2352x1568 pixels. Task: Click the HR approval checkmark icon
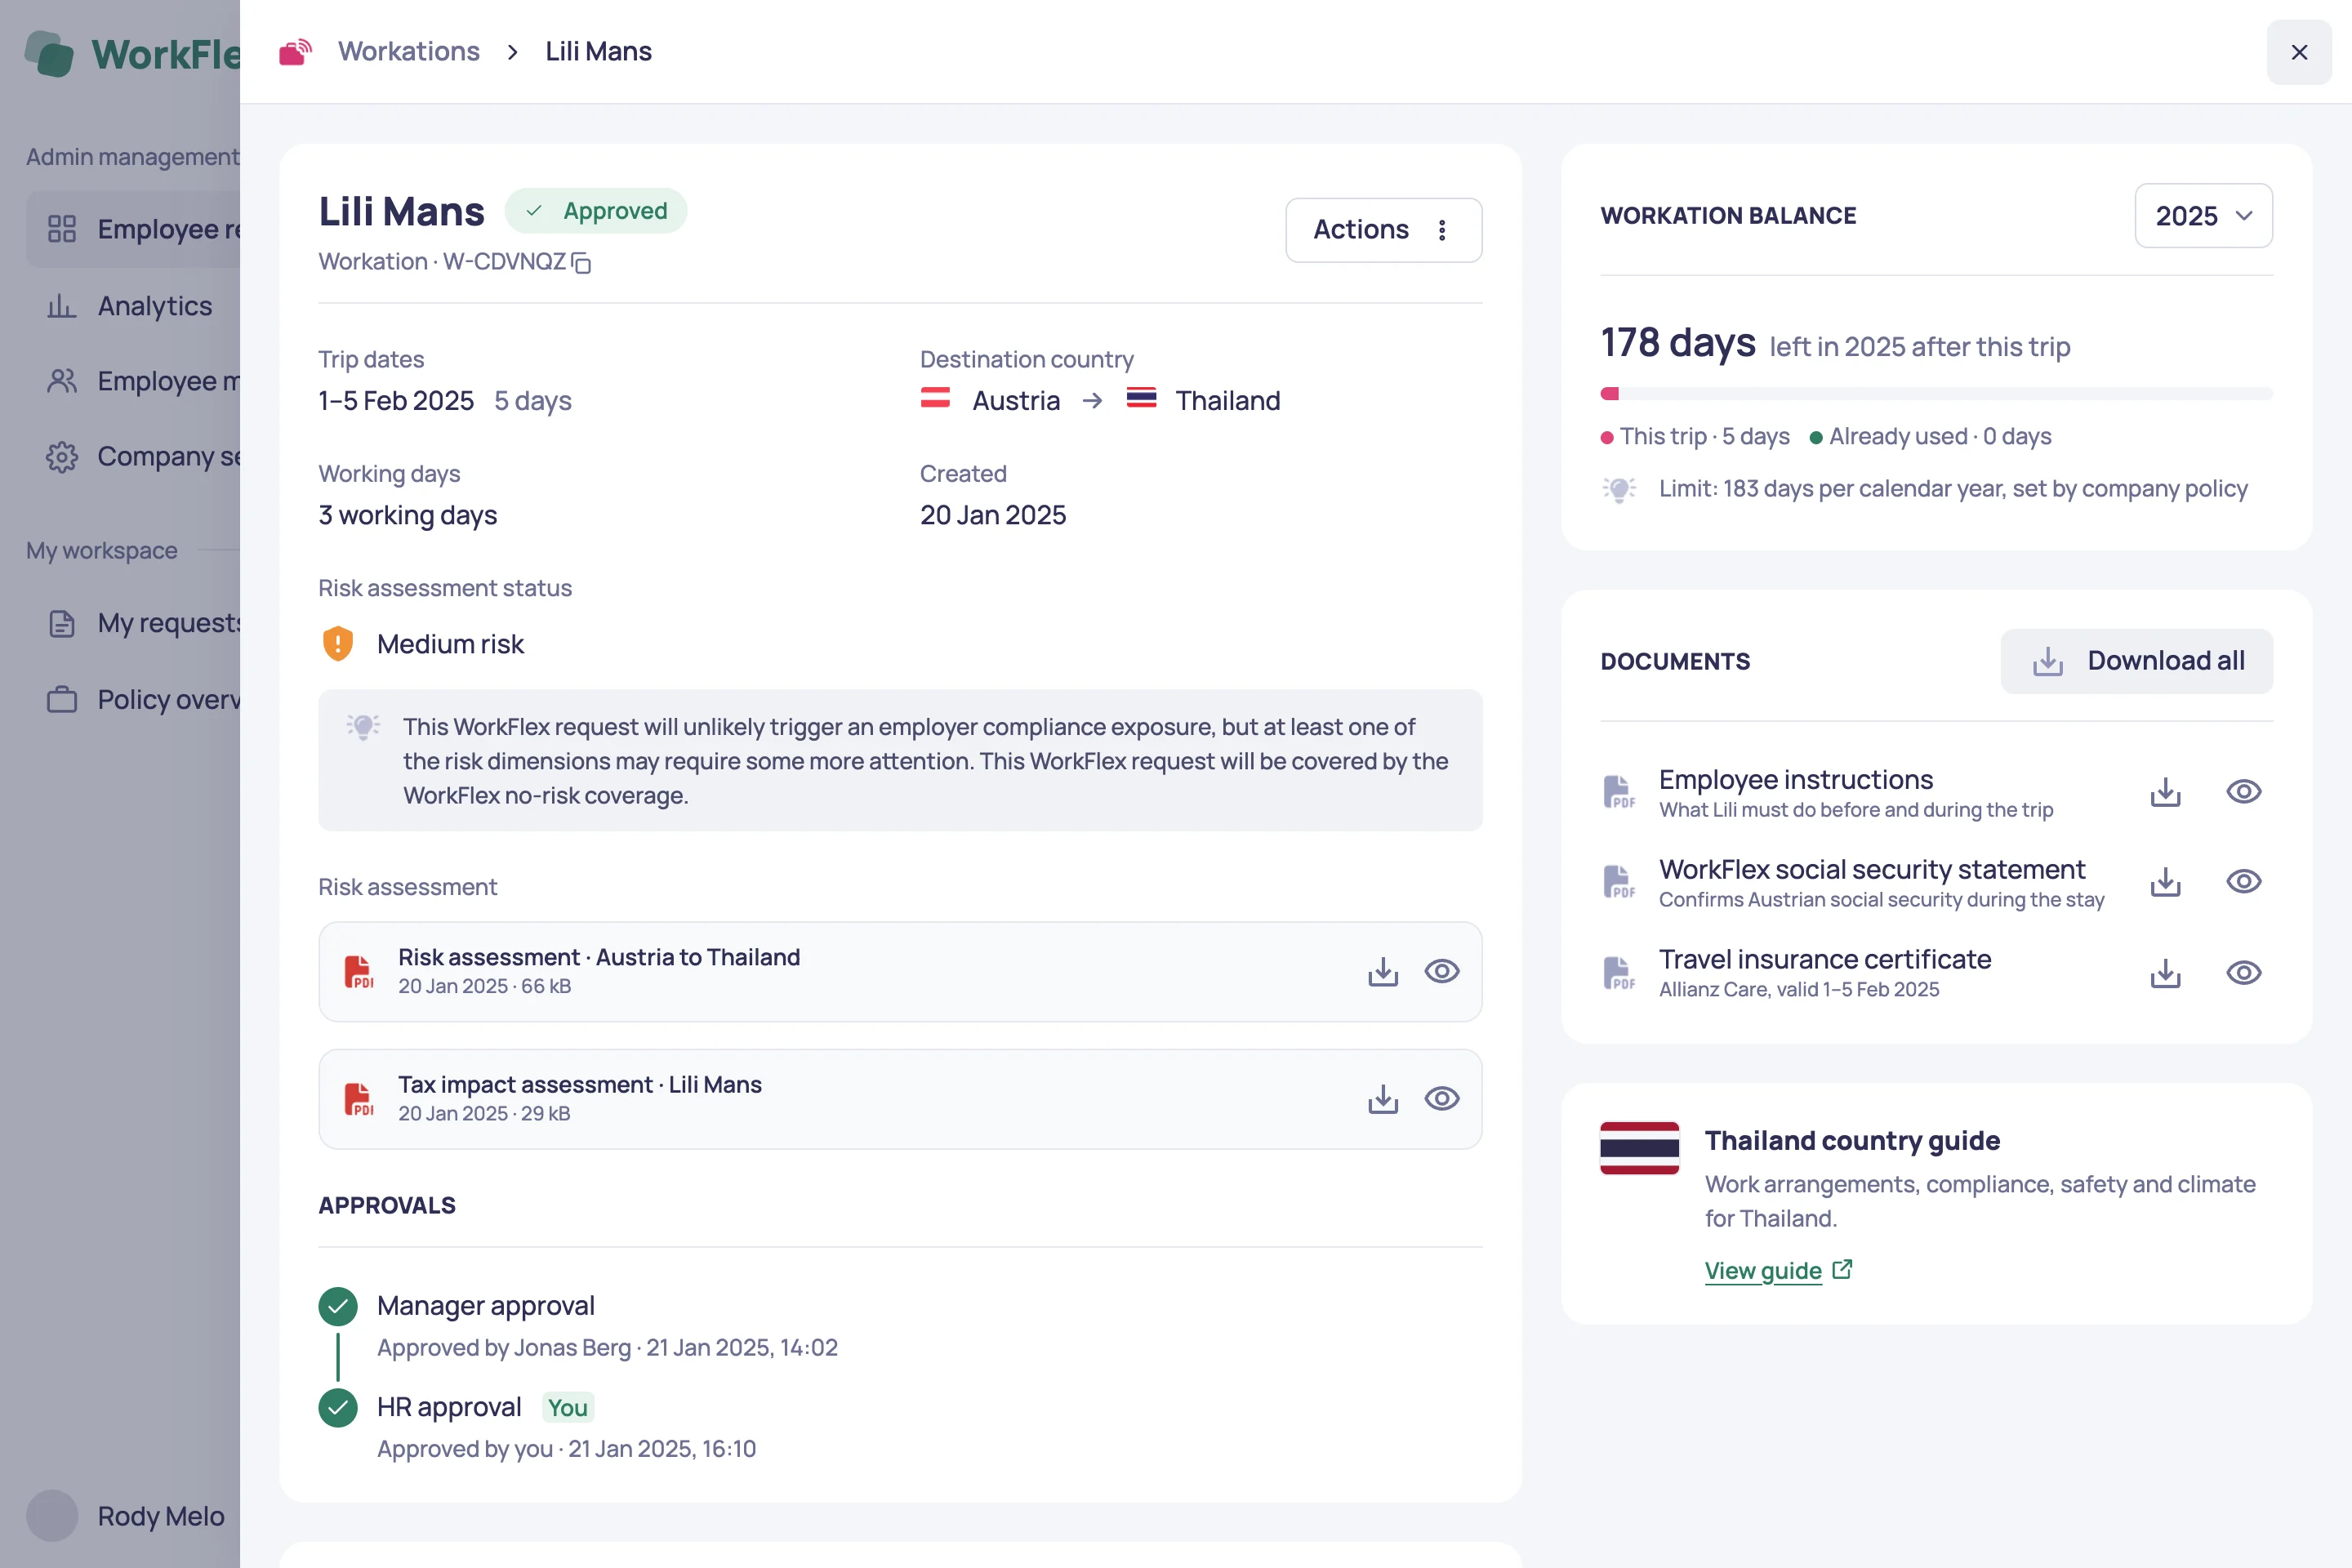(338, 1408)
